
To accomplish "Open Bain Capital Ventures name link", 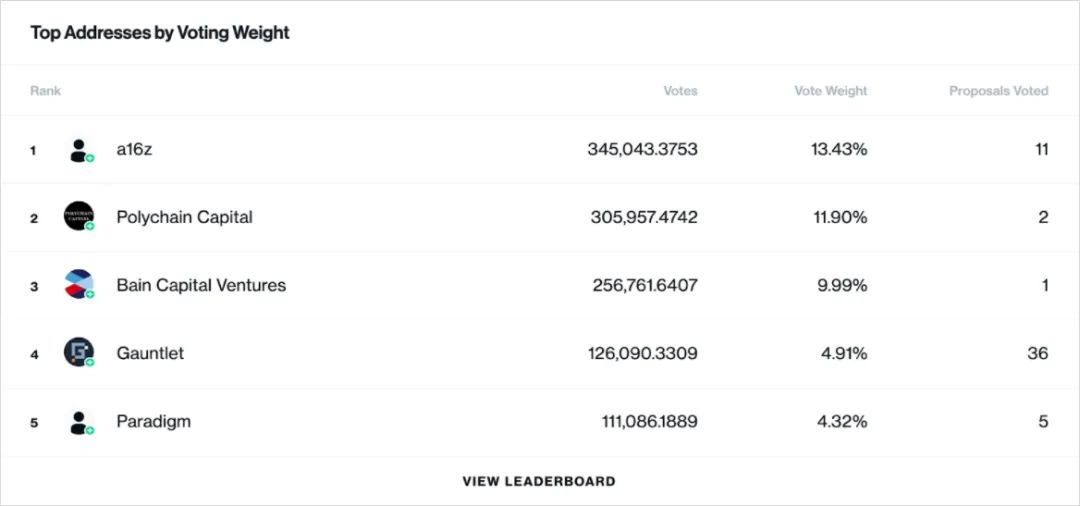I will click(x=201, y=285).
